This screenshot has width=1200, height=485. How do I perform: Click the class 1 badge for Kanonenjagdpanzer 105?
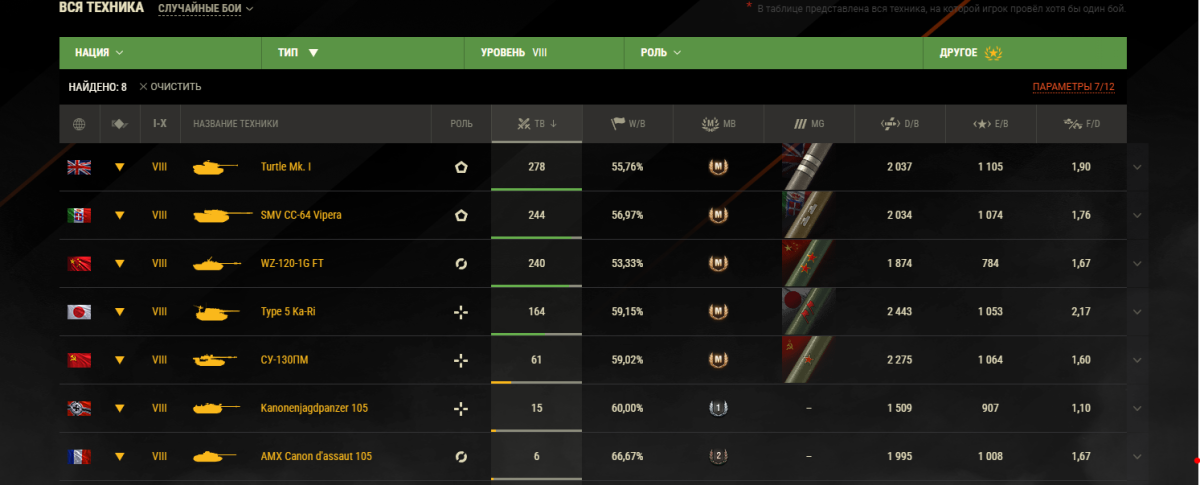717,408
